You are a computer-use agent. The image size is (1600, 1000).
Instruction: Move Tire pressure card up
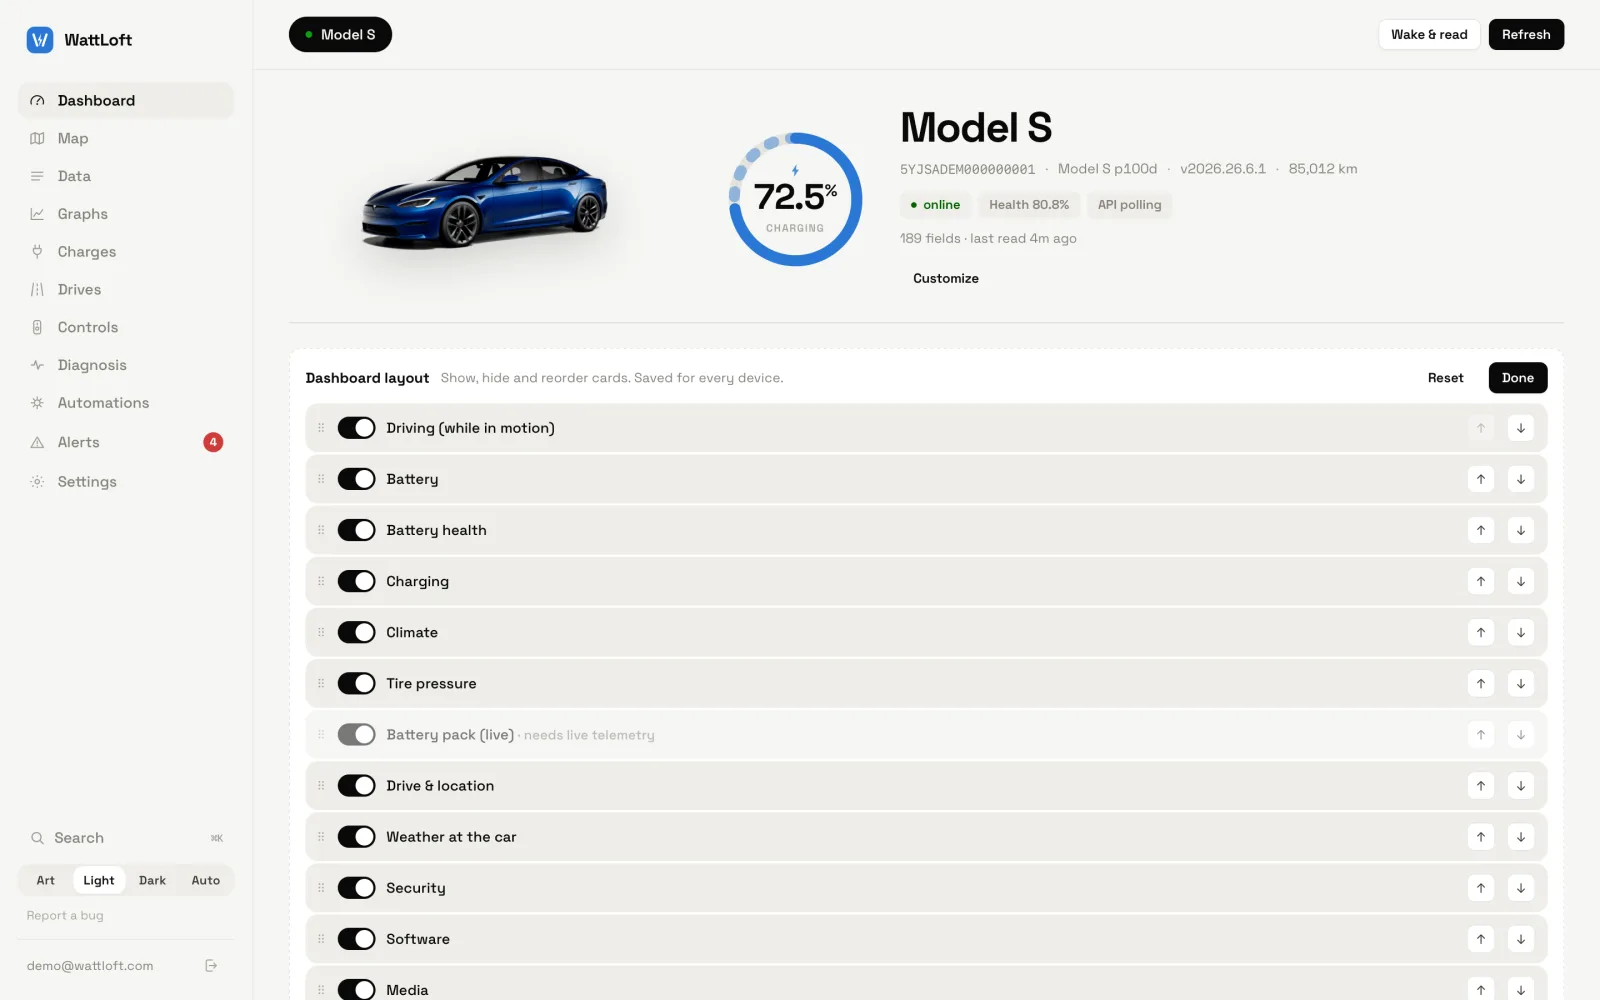(x=1481, y=683)
